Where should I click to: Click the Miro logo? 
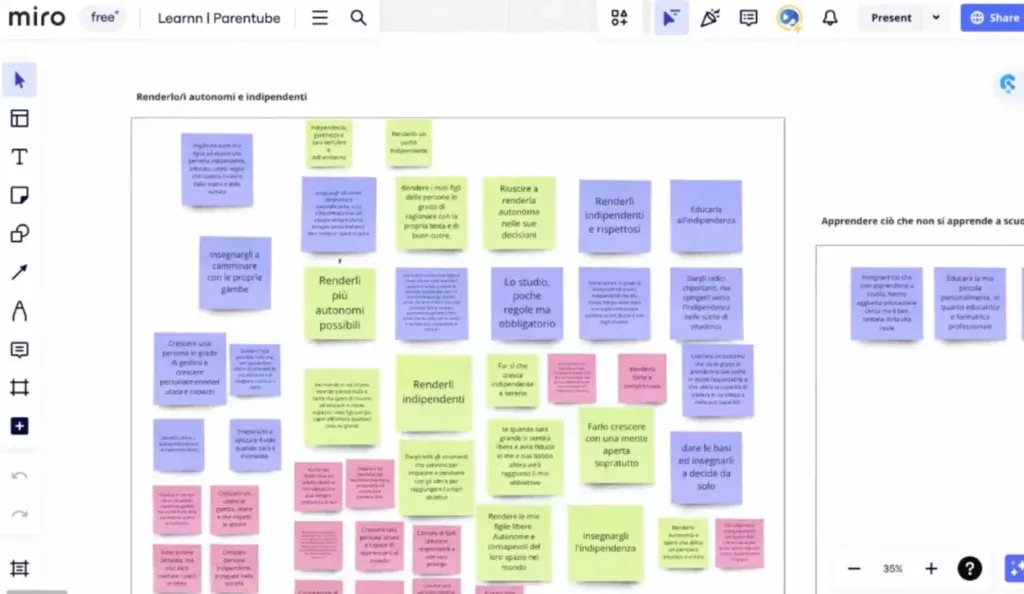click(37, 17)
